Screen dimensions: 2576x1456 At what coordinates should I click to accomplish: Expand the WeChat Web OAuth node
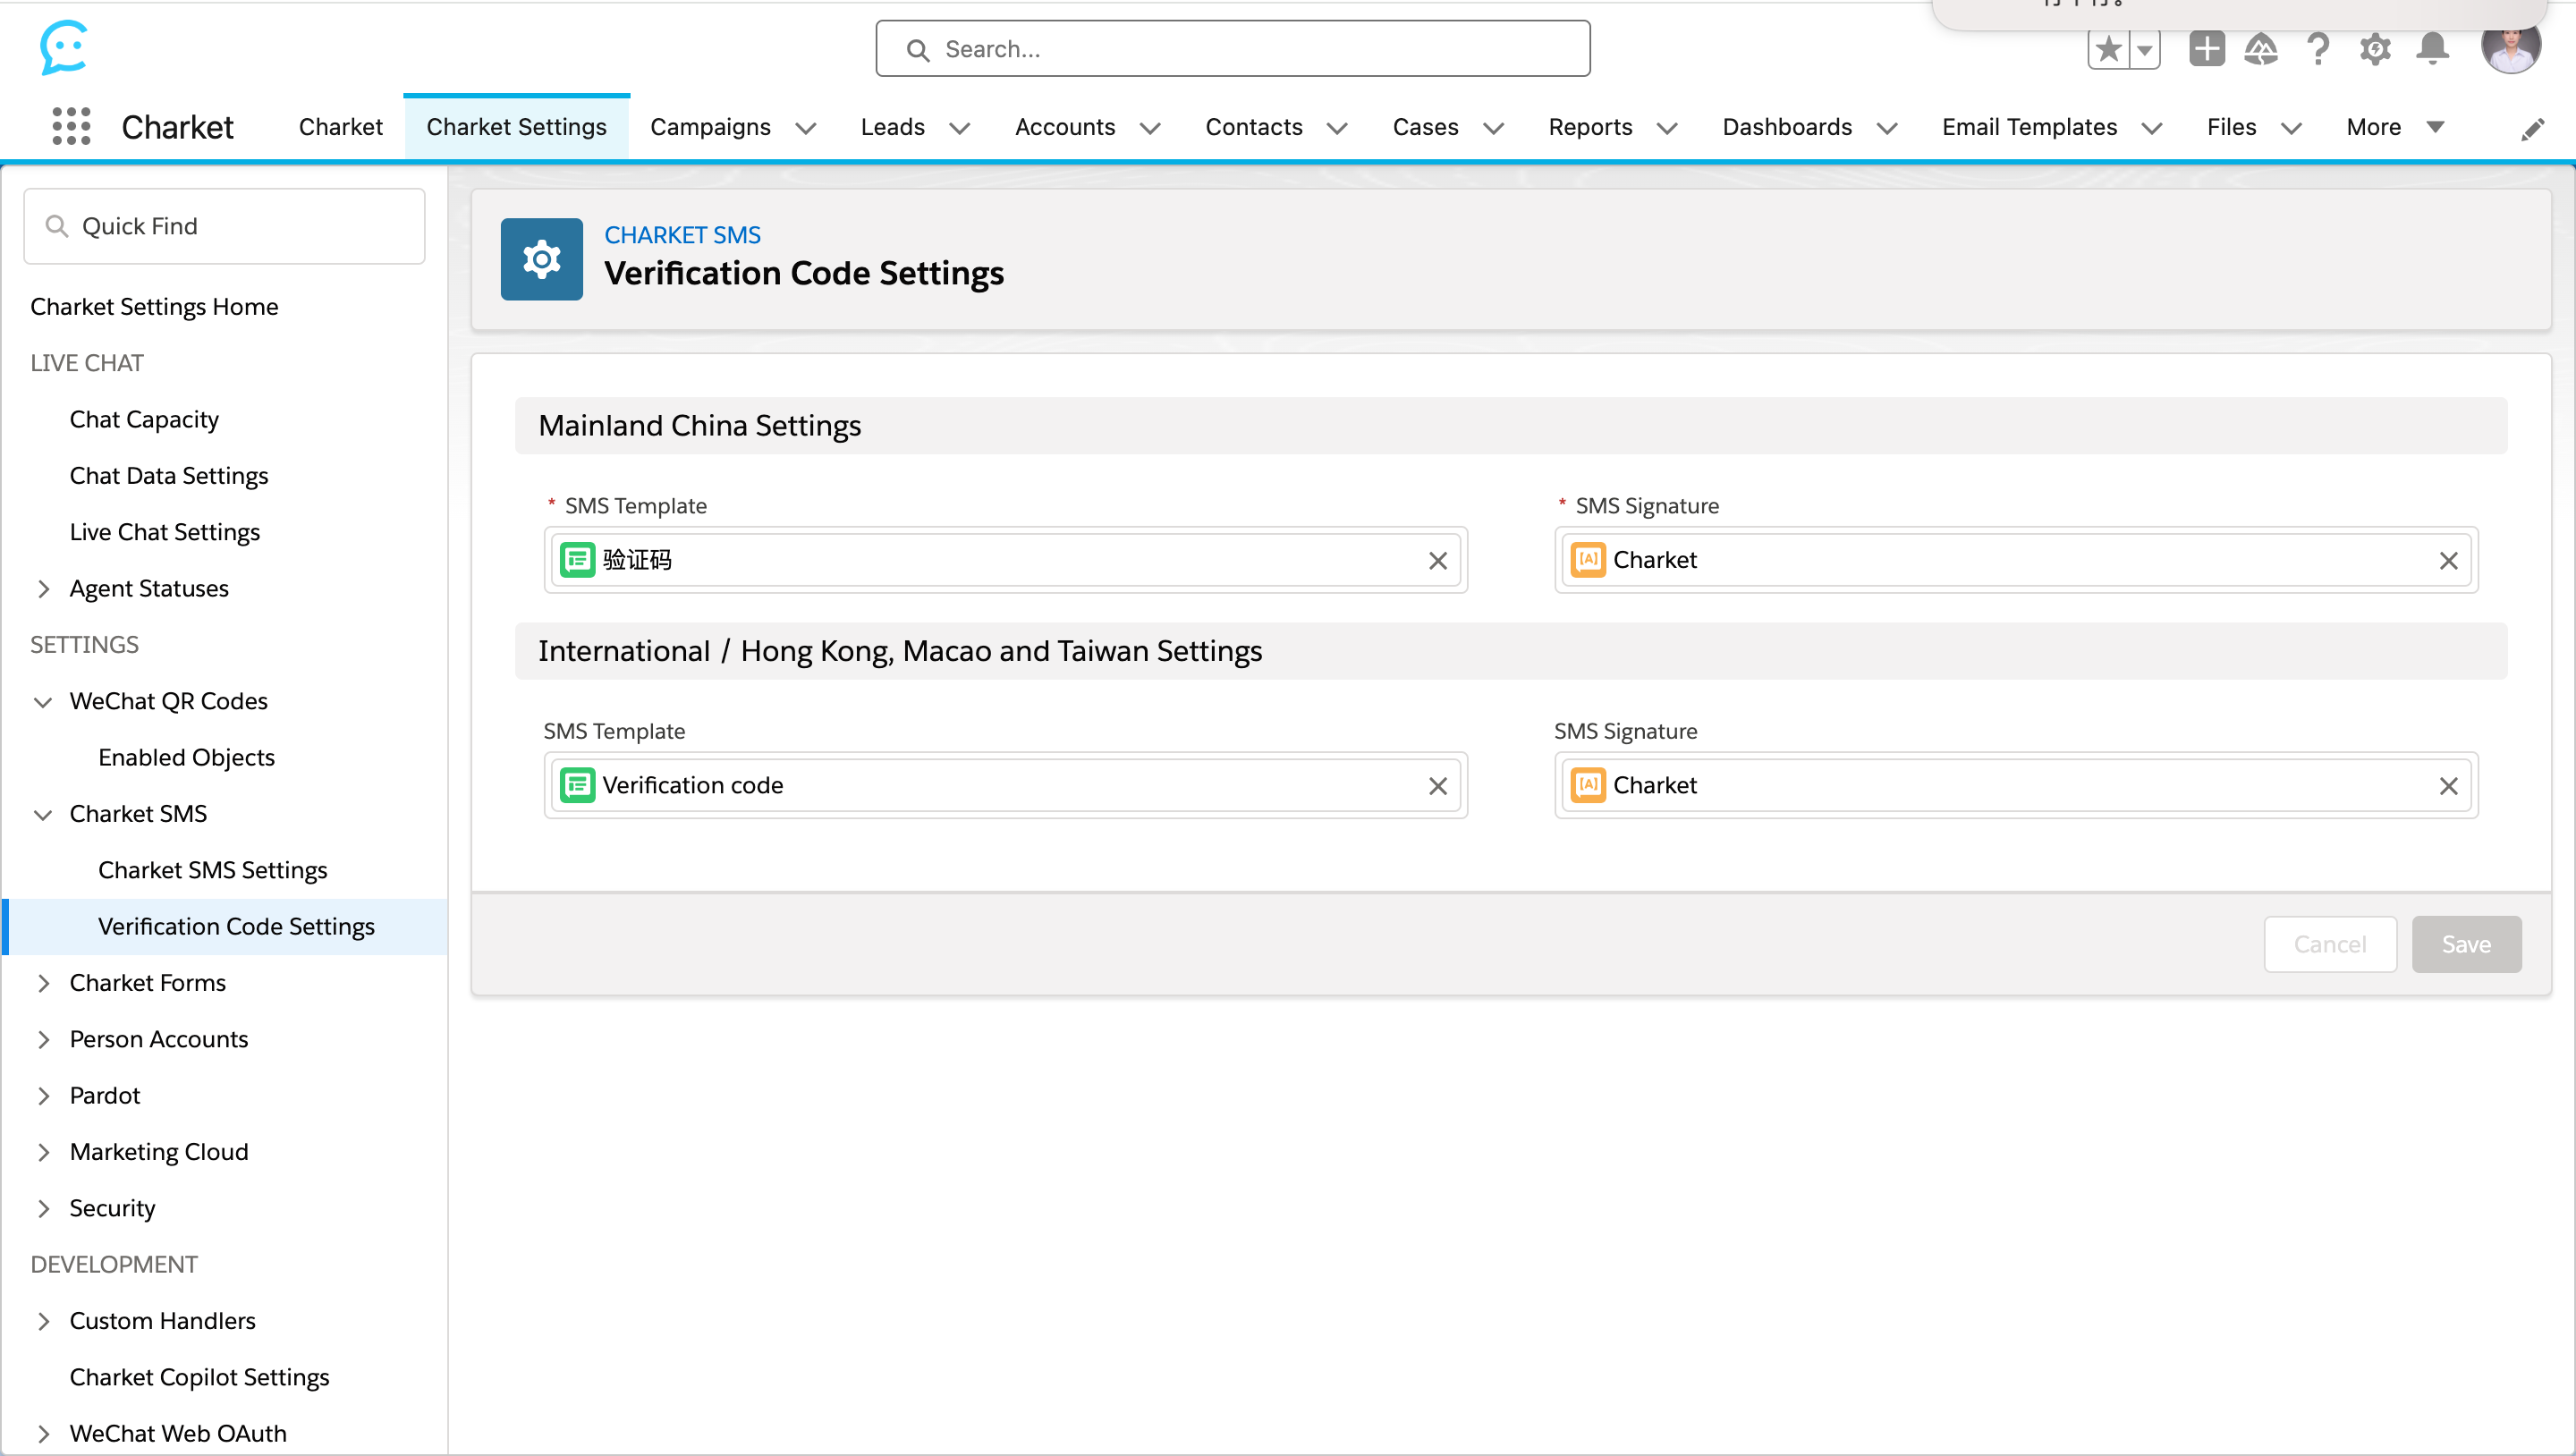pos(43,1434)
